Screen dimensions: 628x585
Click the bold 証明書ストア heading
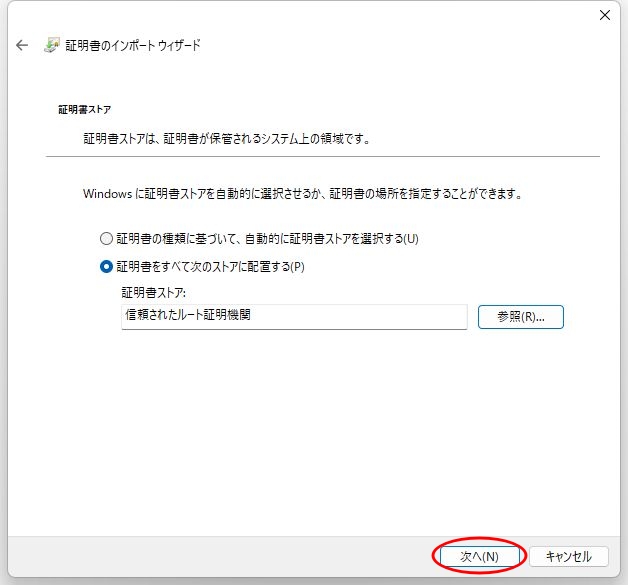pyautogui.click(x=85, y=109)
